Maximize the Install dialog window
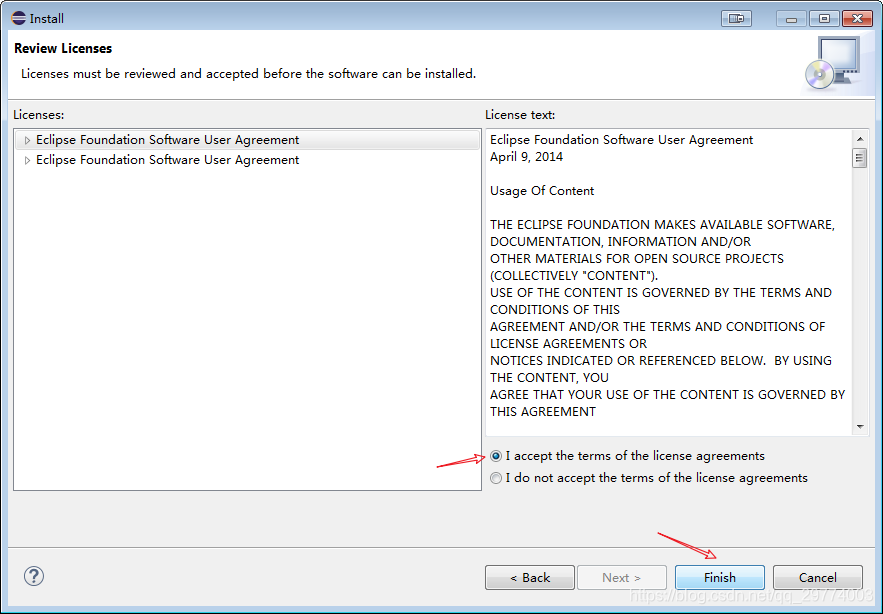The width and height of the screenshot is (883, 614). point(824,19)
